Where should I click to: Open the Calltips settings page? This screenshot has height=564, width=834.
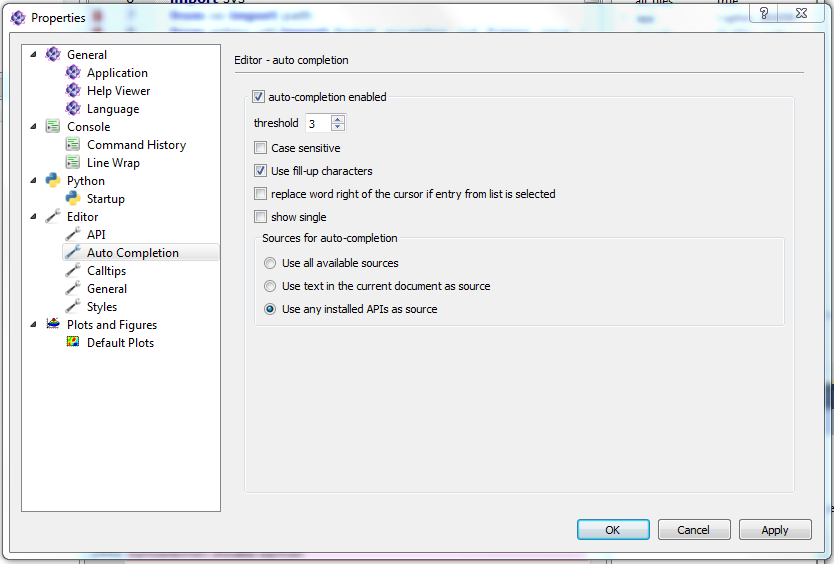pos(107,271)
